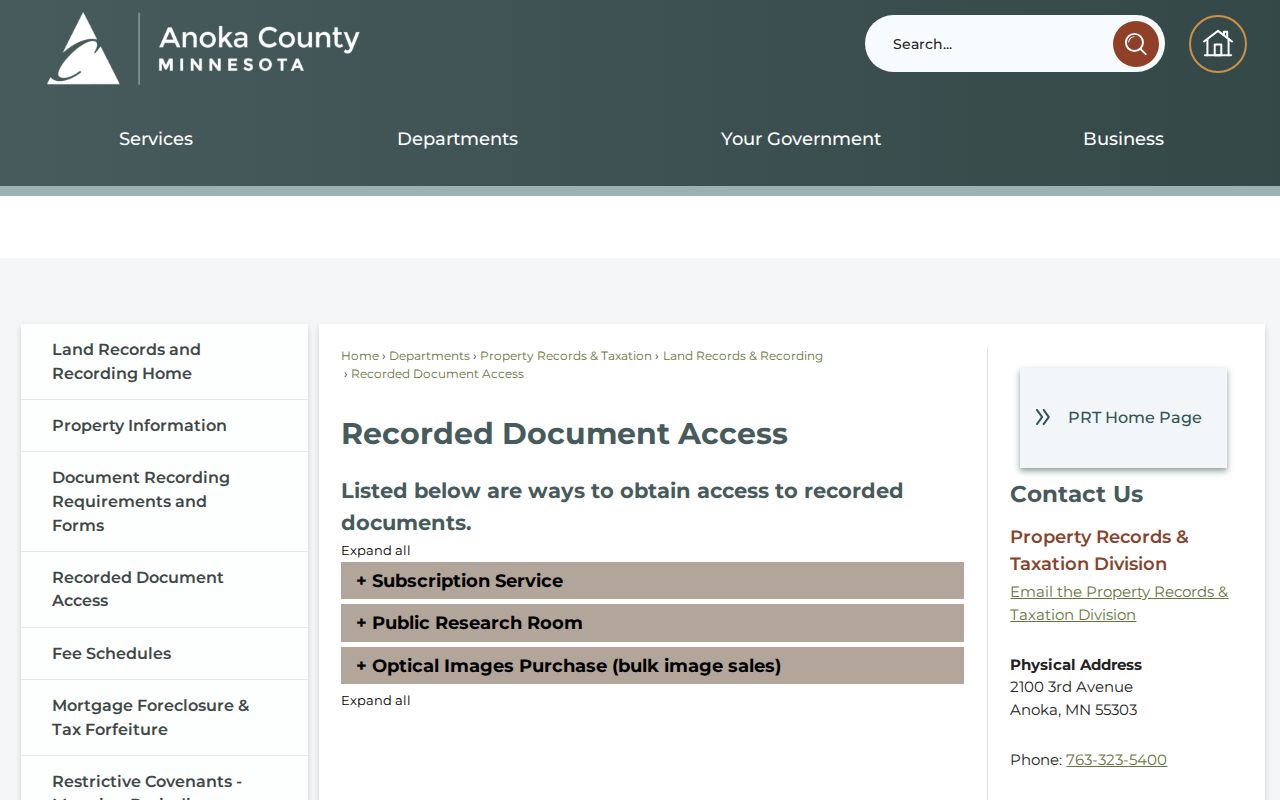
Task: Click the double chevron beside PRT Home Page
Action: pyautogui.click(x=1043, y=417)
